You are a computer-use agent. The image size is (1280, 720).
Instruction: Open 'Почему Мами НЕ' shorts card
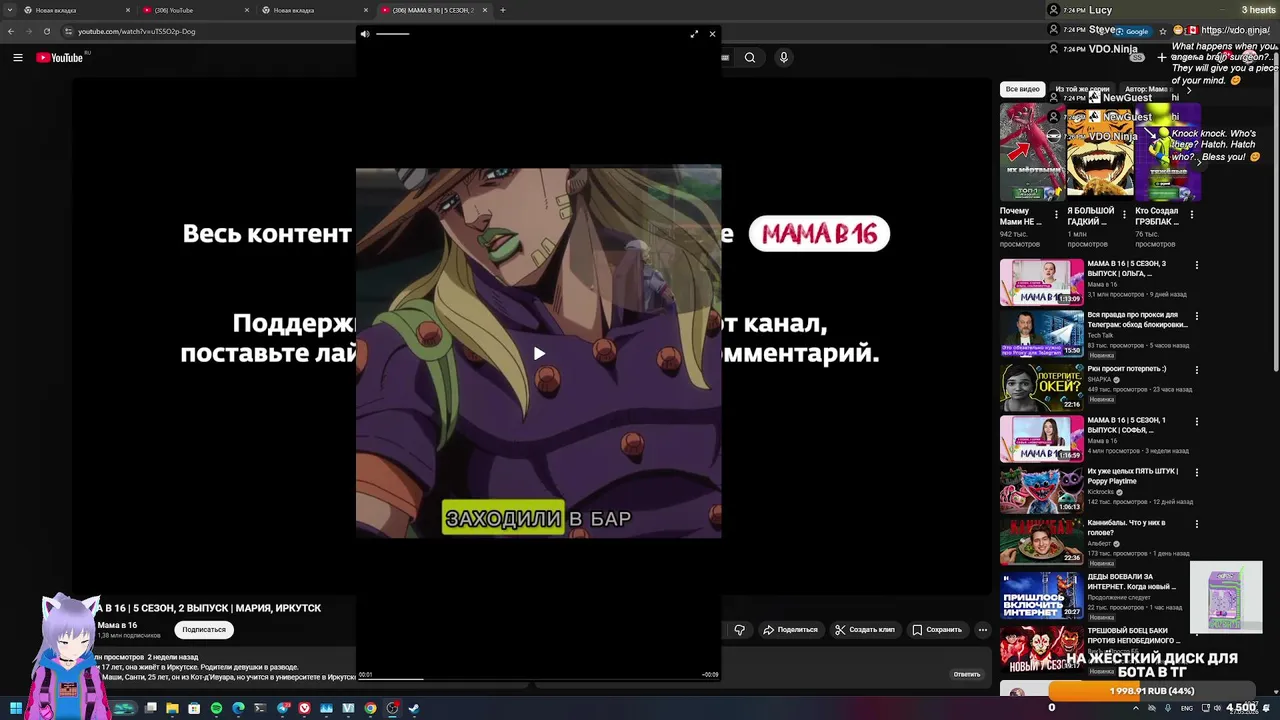1032,152
